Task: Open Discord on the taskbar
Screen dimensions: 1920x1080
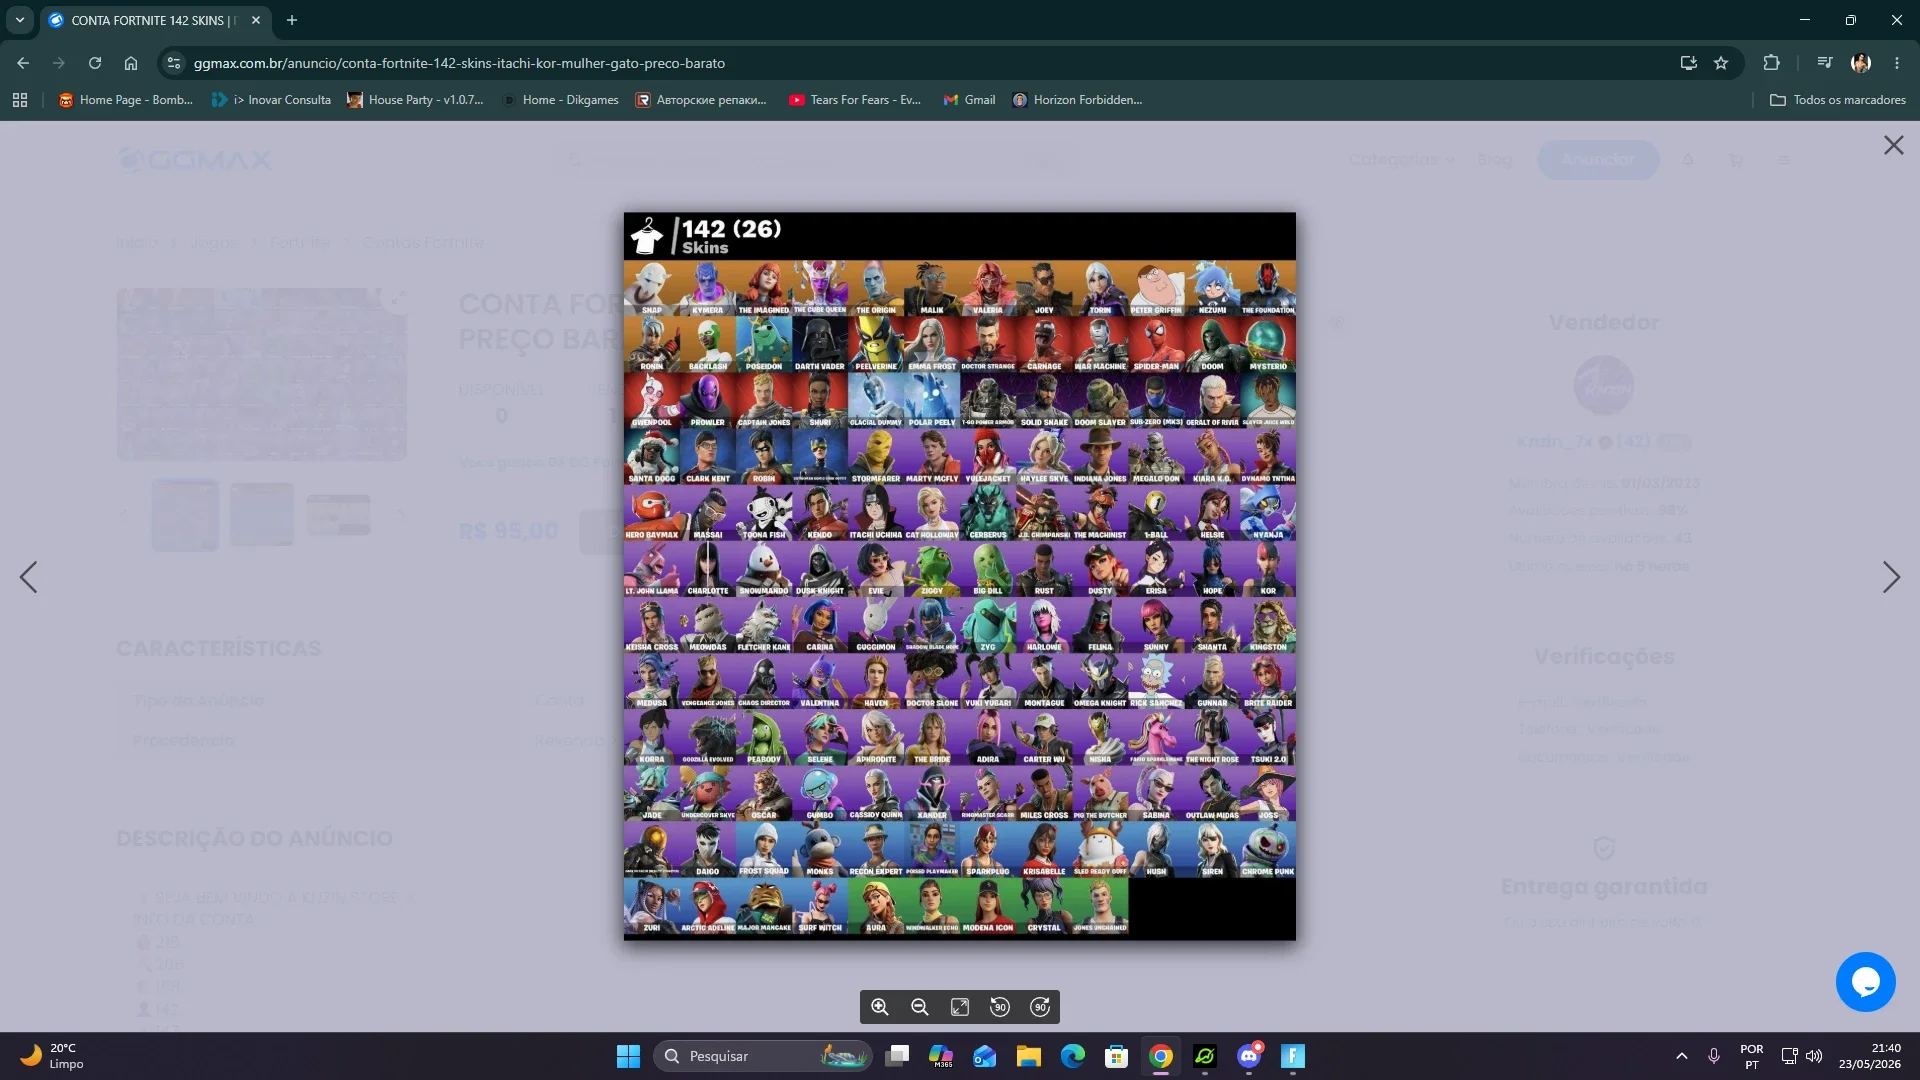Action: click(1249, 1056)
